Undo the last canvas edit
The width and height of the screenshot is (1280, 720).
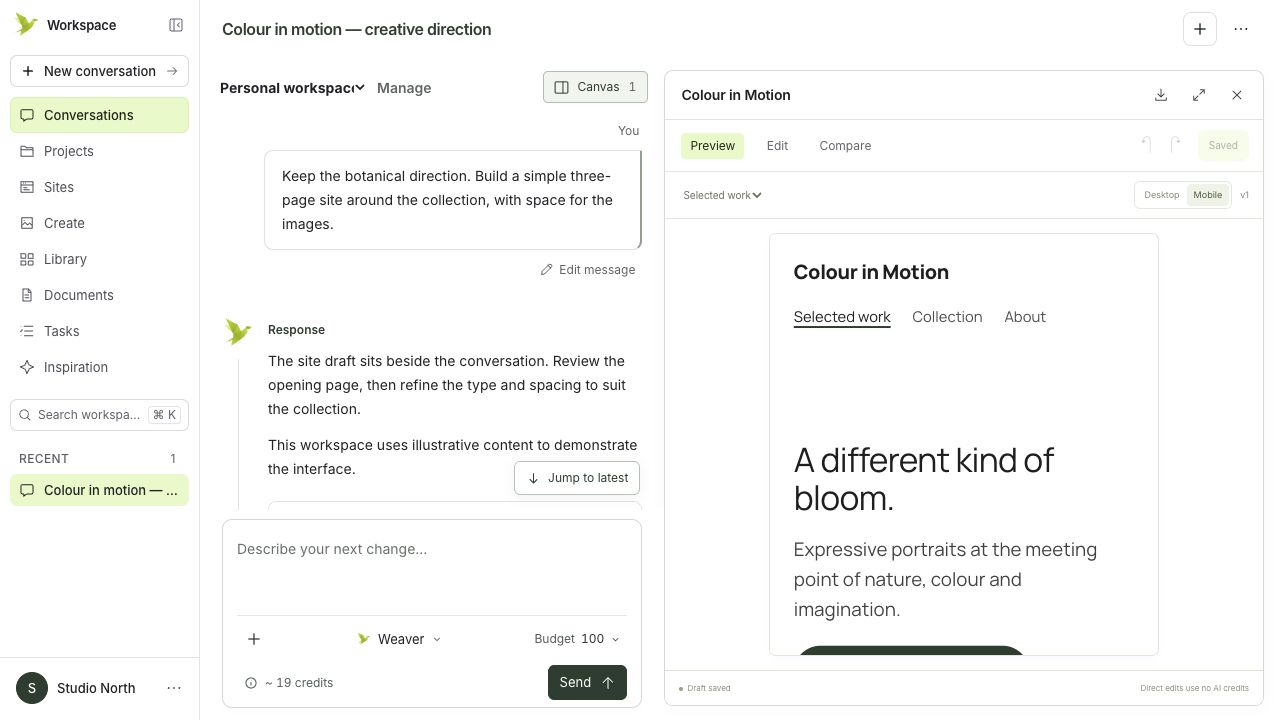coord(1146,145)
